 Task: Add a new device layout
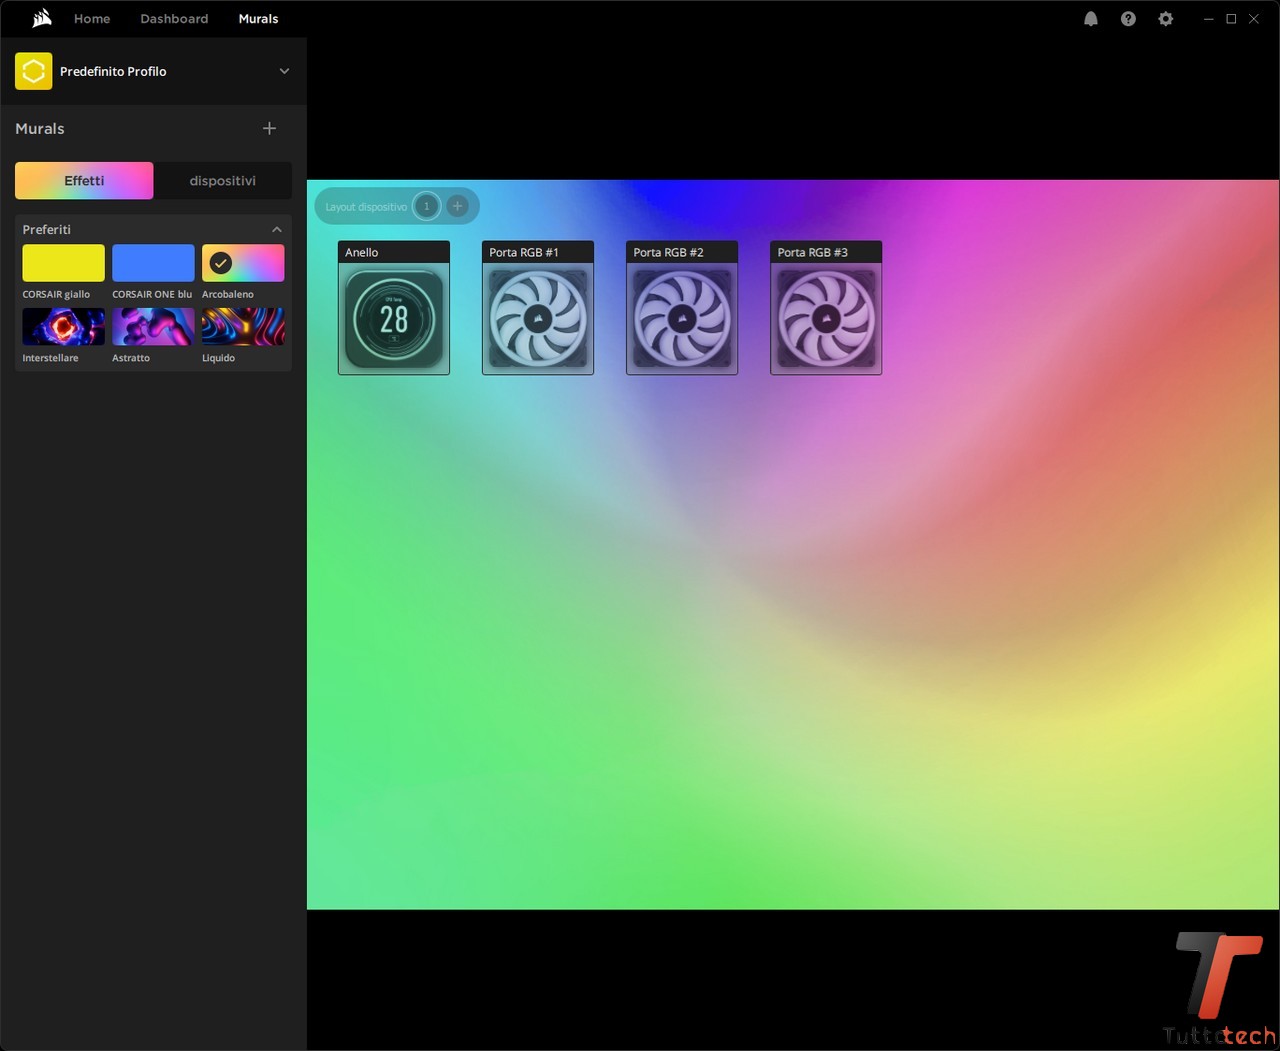[457, 206]
